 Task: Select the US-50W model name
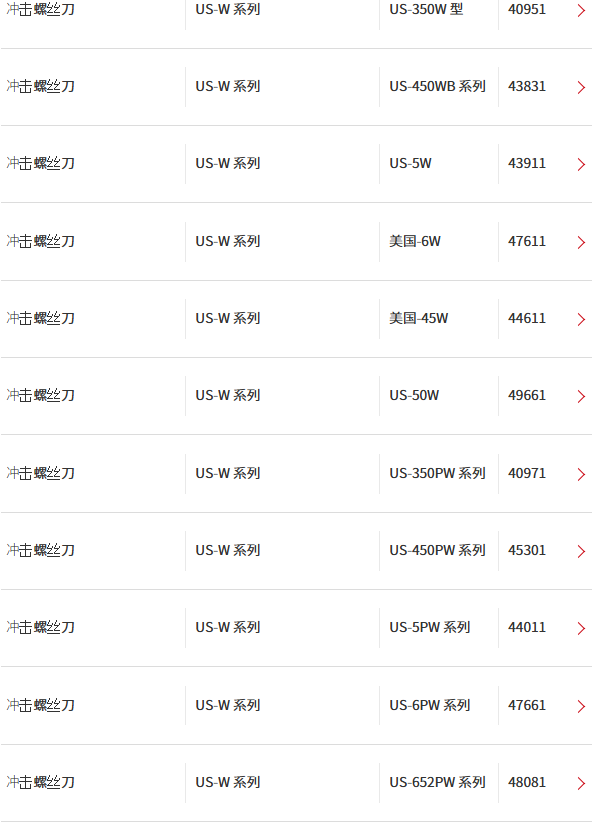click(x=414, y=395)
